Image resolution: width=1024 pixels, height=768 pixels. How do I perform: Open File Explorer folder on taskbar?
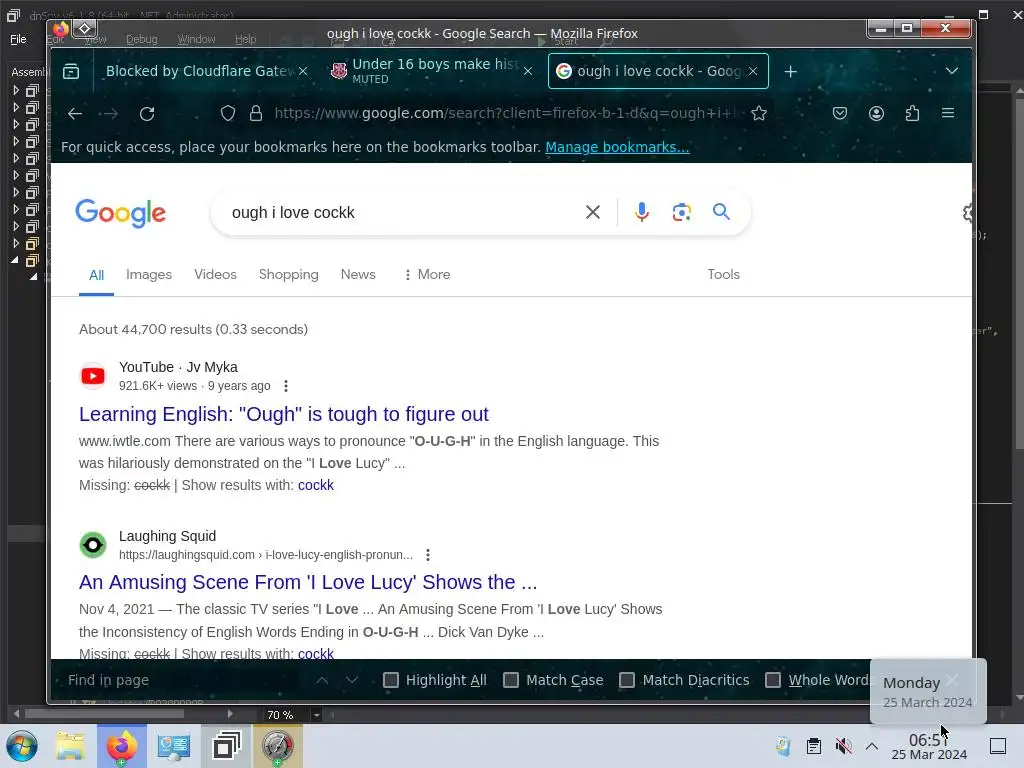[70, 746]
